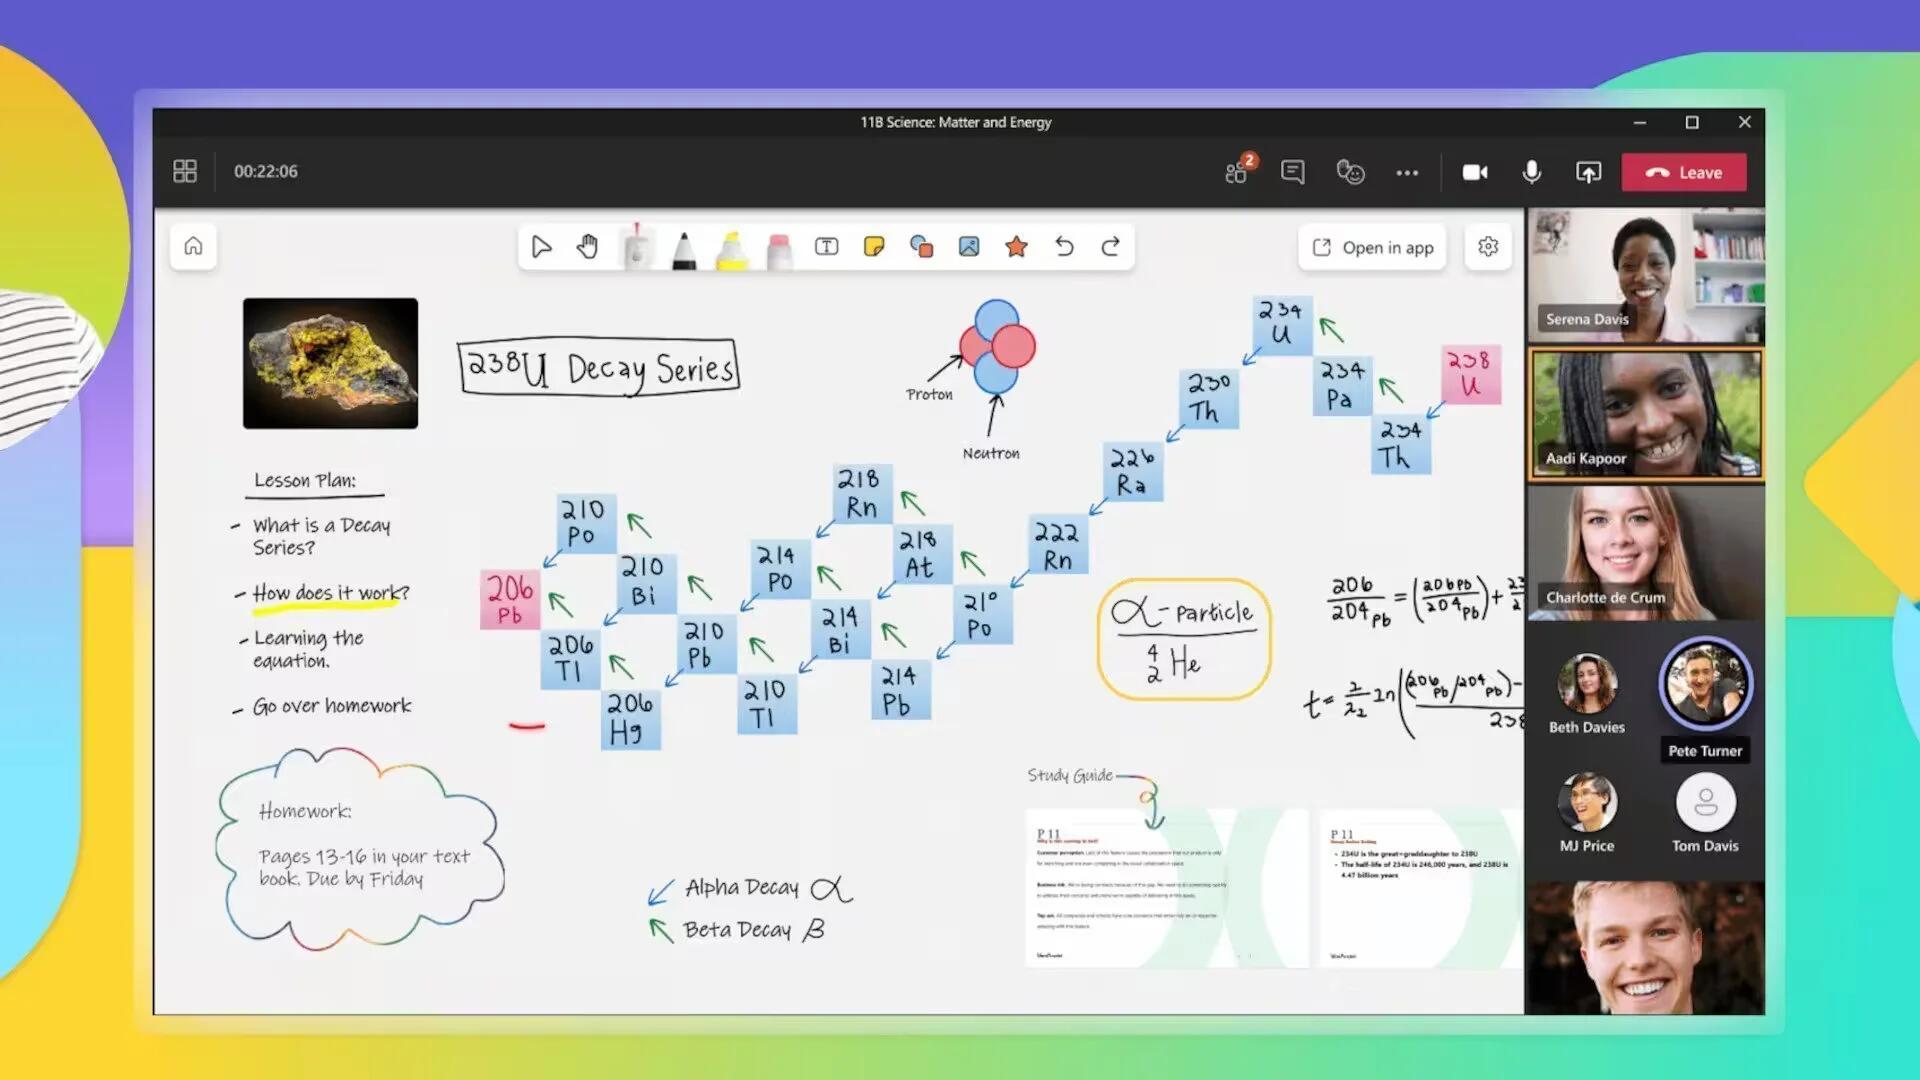Click the Leave meeting button
This screenshot has height=1080, width=1920.
pos(1685,171)
